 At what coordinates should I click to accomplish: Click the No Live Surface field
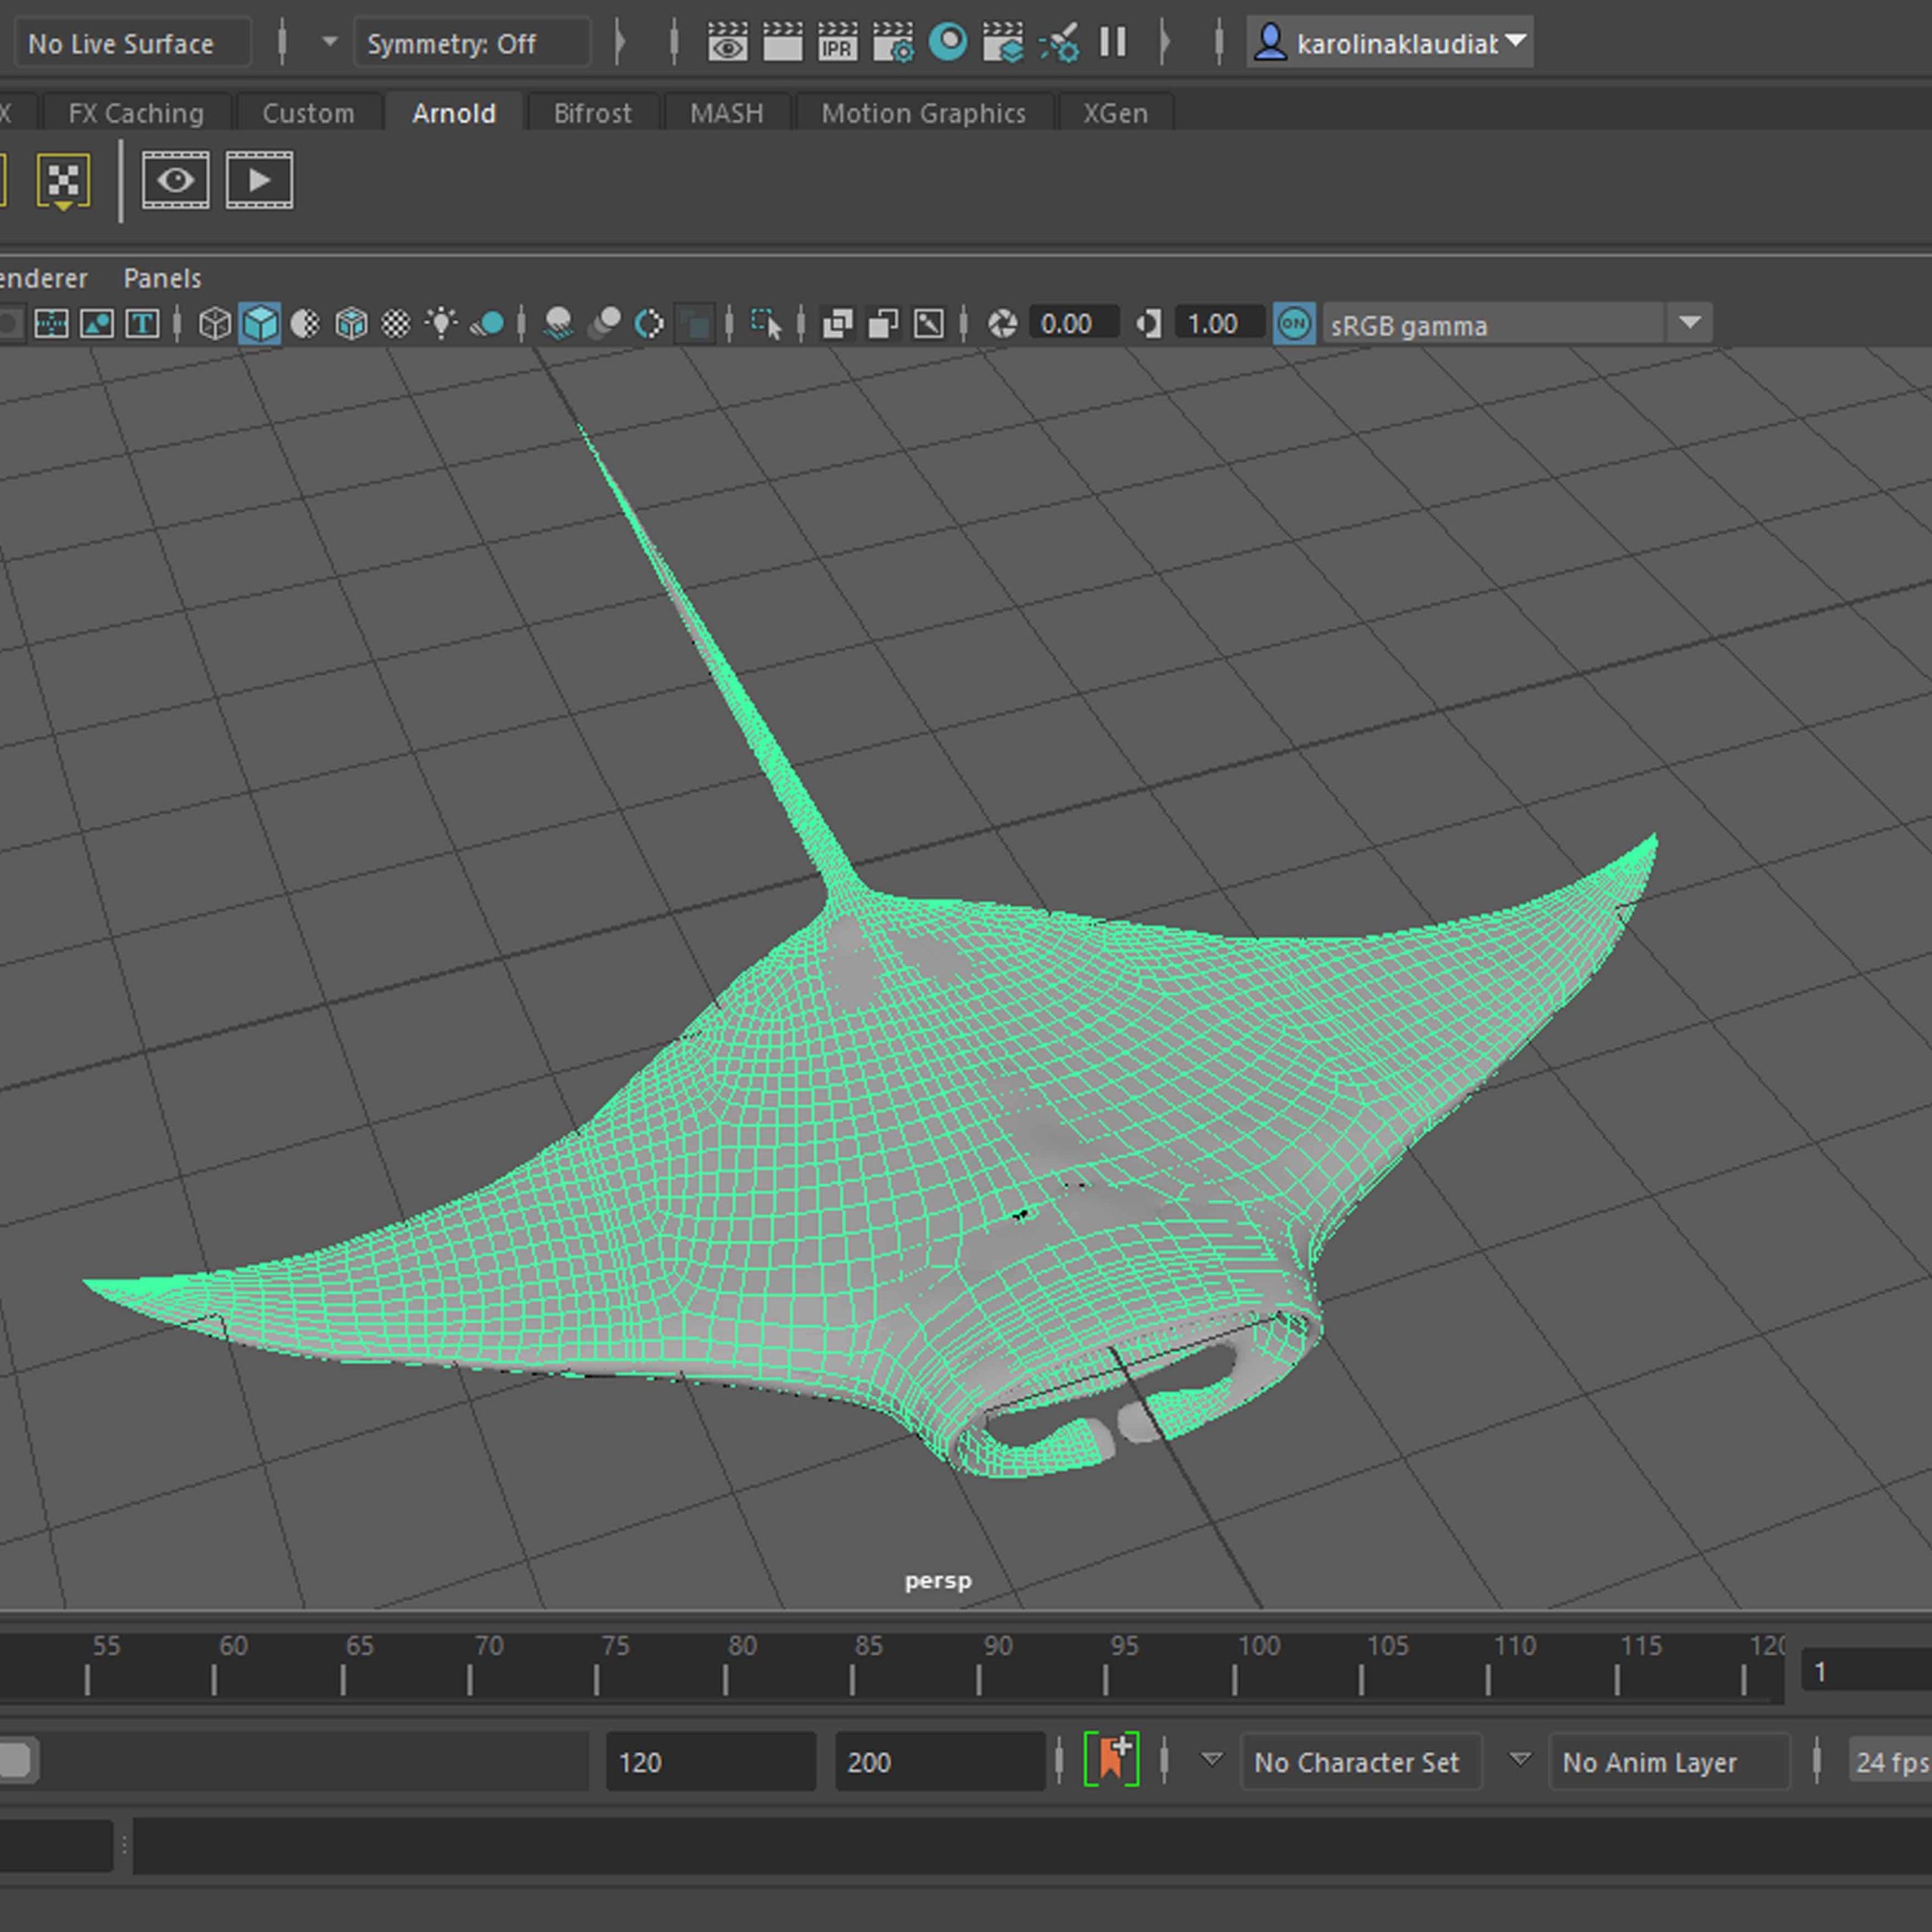[x=132, y=43]
